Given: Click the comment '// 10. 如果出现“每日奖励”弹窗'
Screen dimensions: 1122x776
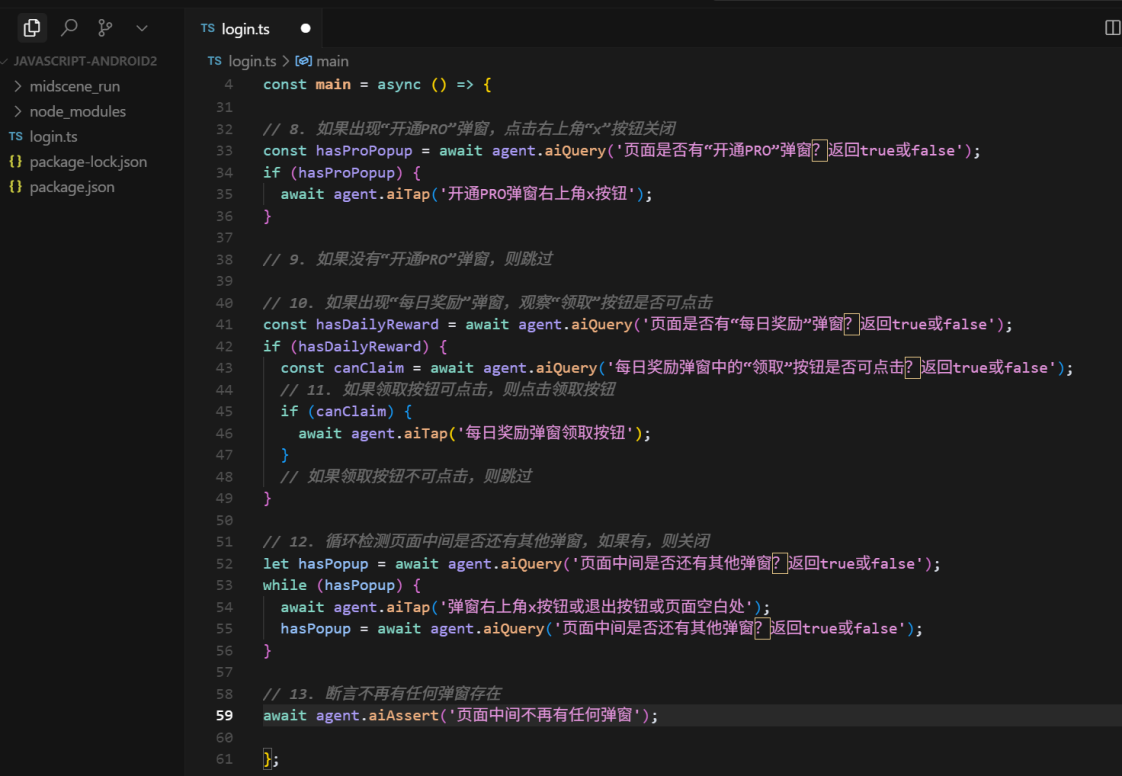Looking at the screenshot, I should point(487,303).
